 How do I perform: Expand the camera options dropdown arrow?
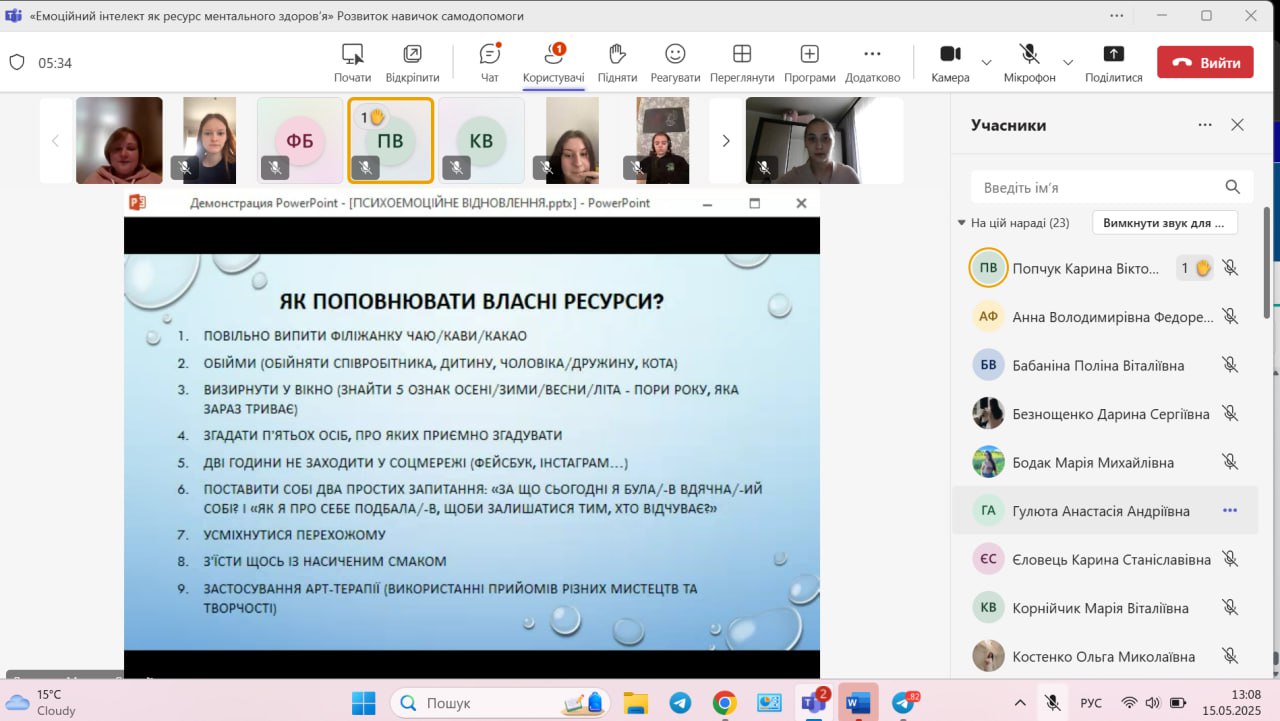[987, 62]
